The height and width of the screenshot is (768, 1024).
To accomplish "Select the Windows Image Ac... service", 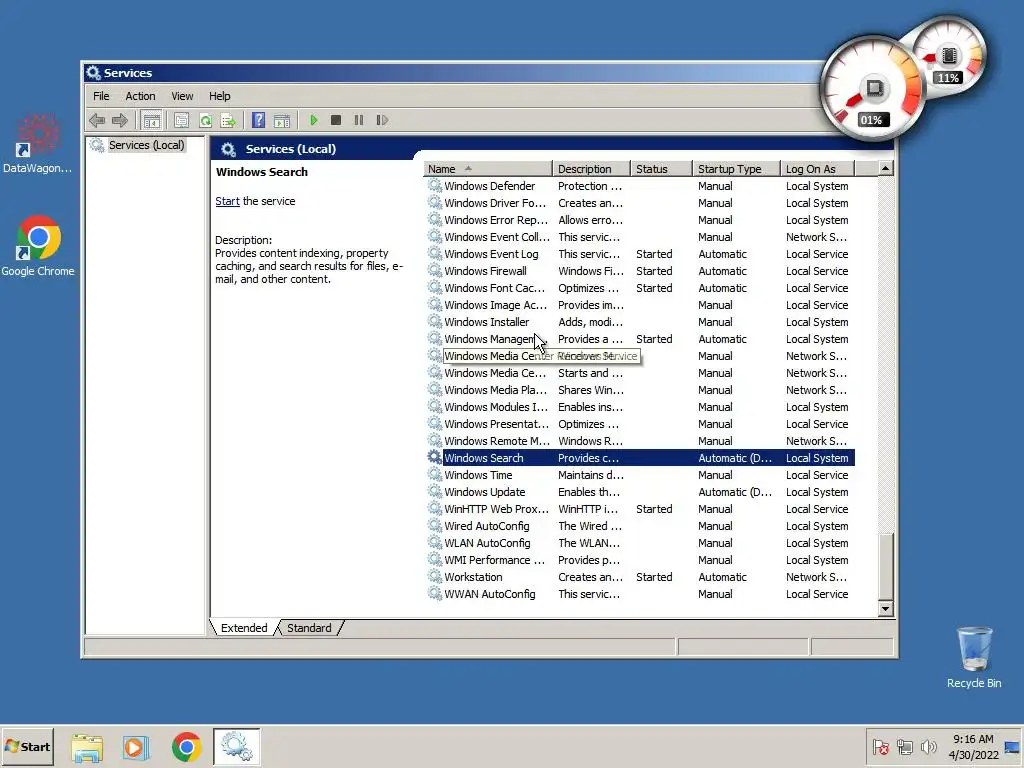I will click(x=639, y=305).
